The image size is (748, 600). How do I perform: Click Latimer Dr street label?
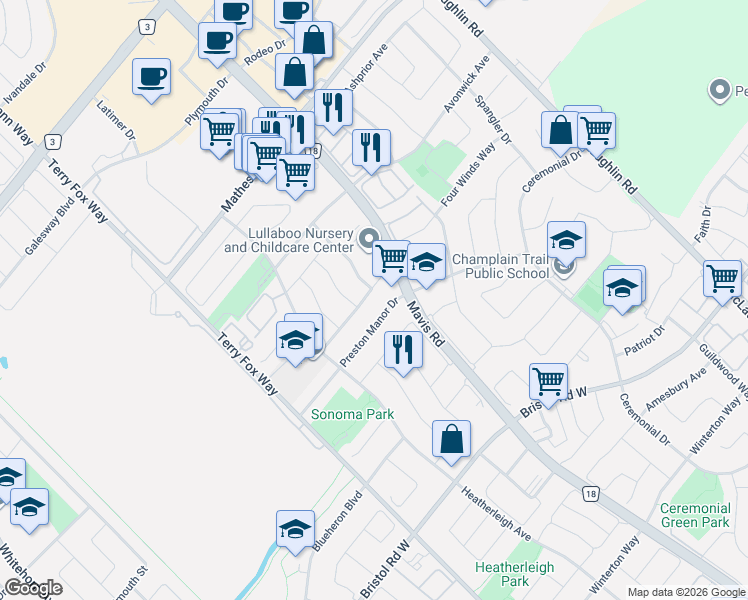click(x=116, y=120)
